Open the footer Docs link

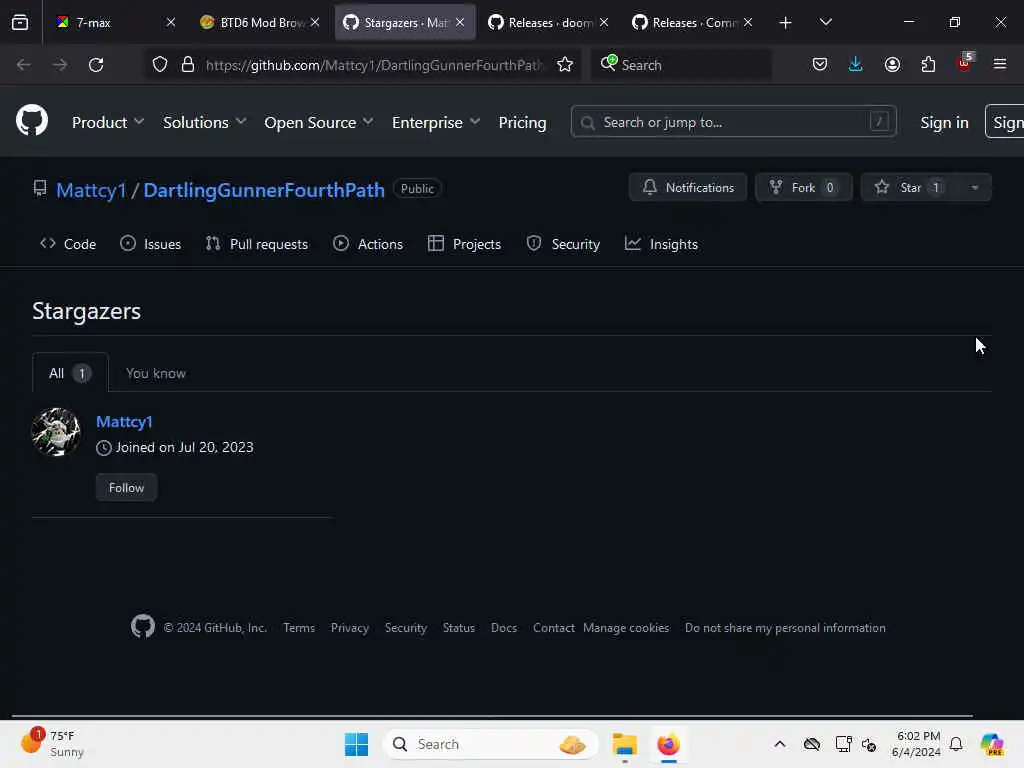coord(504,628)
